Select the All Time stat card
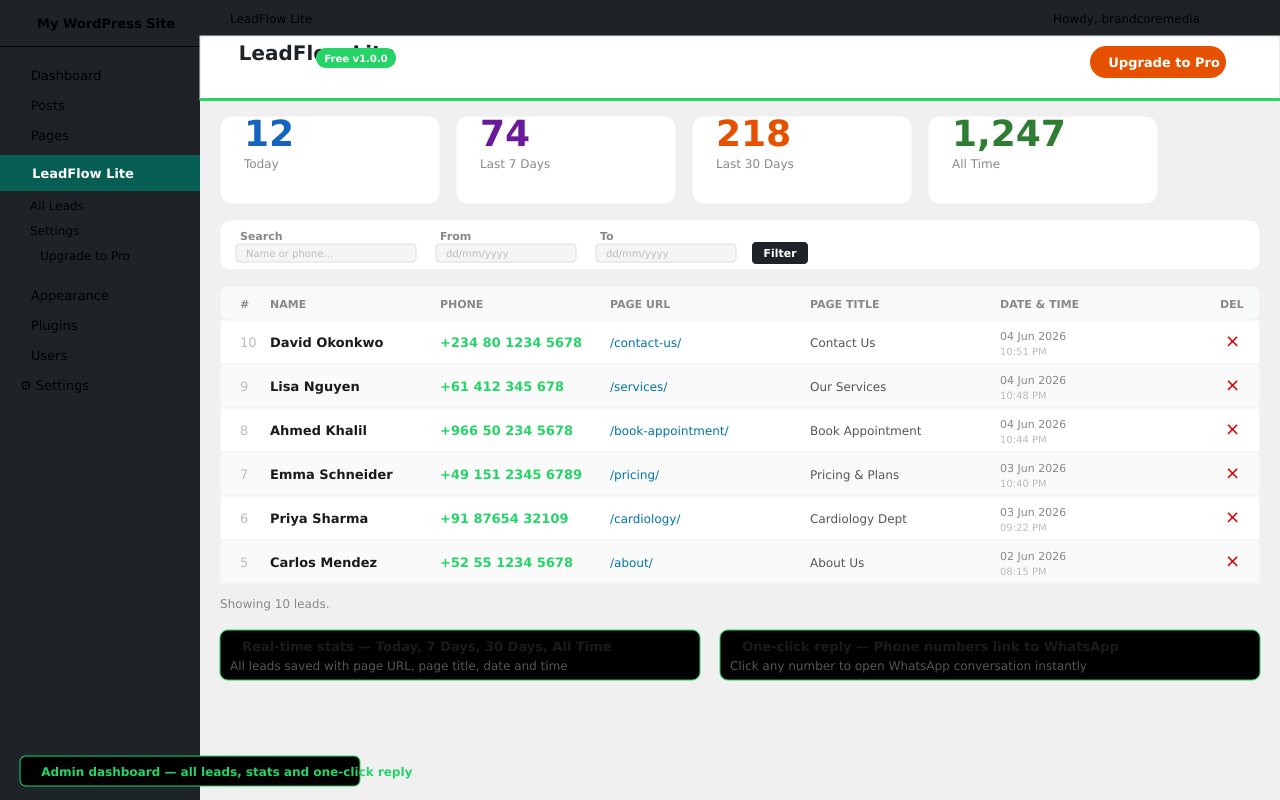1280x800 pixels. point(1043,160)
